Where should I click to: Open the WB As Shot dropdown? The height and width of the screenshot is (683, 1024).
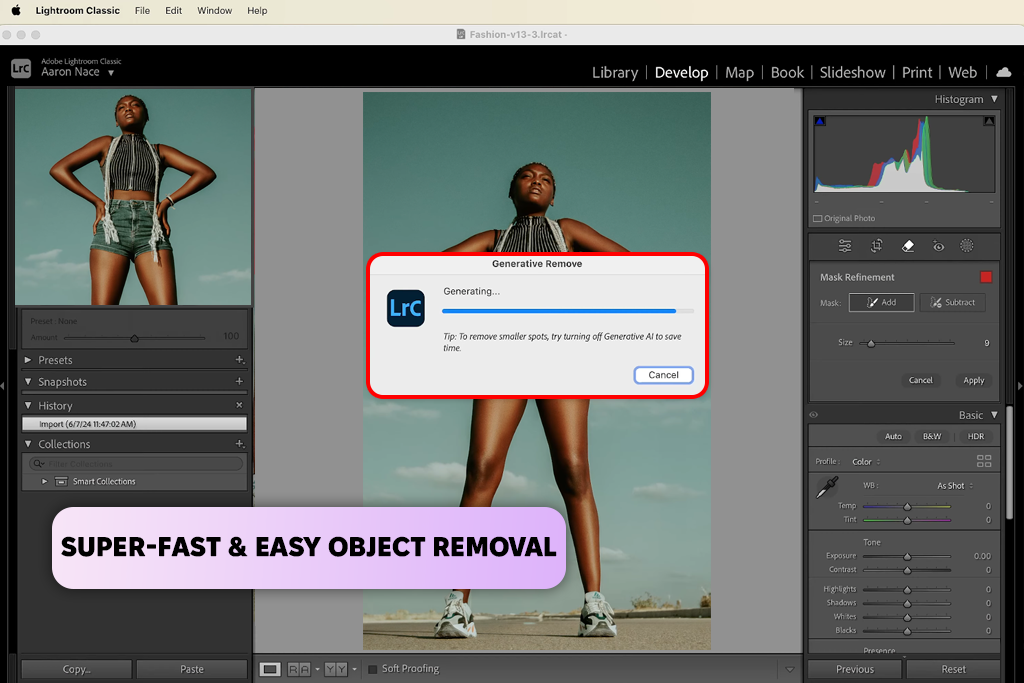(x=955, y=486)
